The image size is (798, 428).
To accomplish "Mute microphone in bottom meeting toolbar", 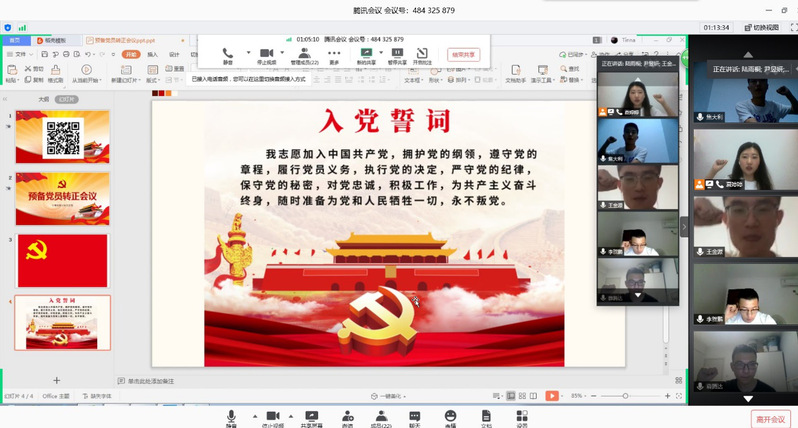I will 231,418.
